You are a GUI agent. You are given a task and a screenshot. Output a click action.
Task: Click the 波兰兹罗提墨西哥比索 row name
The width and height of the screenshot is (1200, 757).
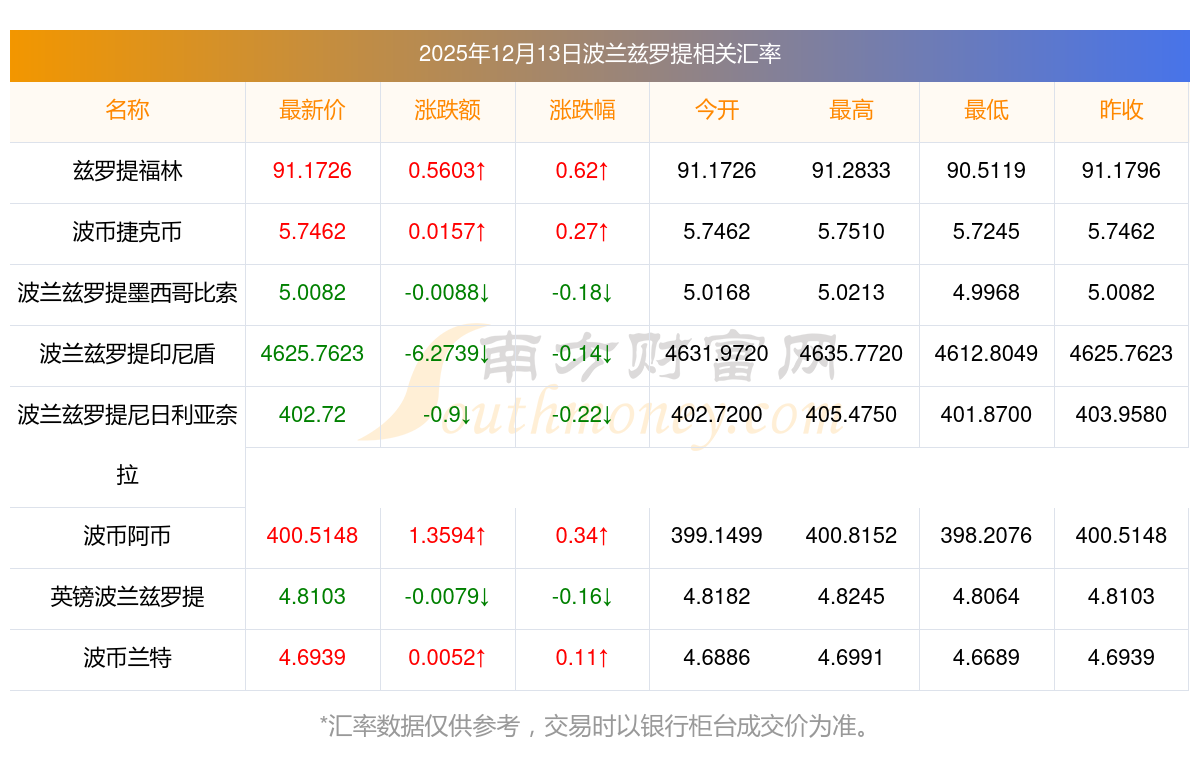(x=127, y=293)
